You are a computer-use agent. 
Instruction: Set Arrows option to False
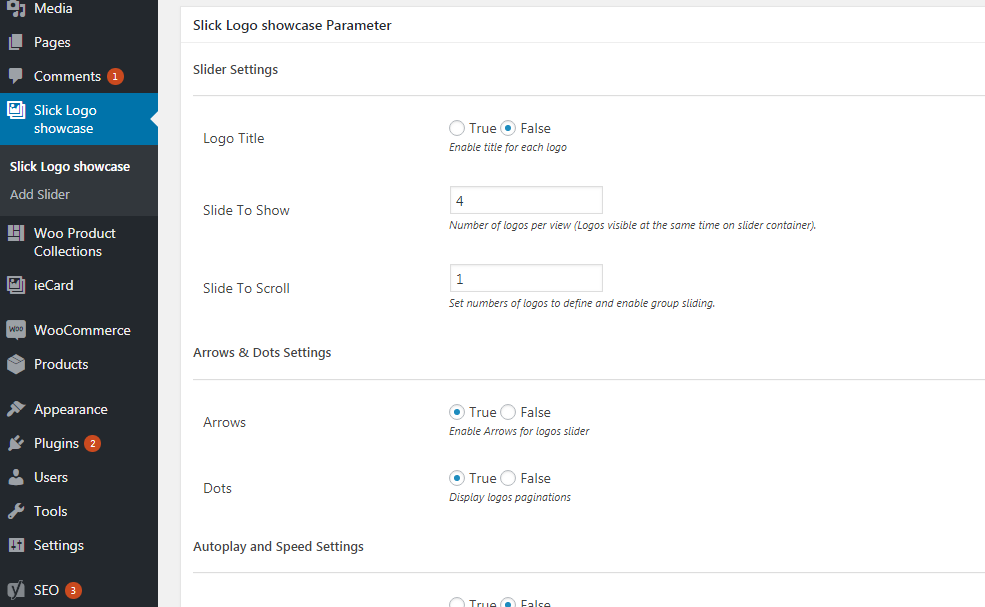(x=508, y=412)
